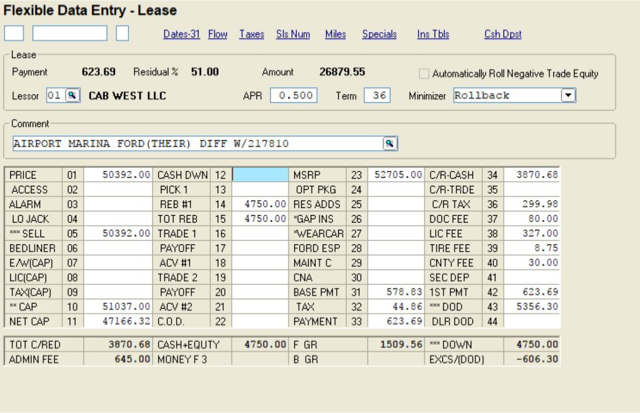640x413 pixels.
Task: Select the ADMIN FEE value 645.00
Action: pos(118,360)
